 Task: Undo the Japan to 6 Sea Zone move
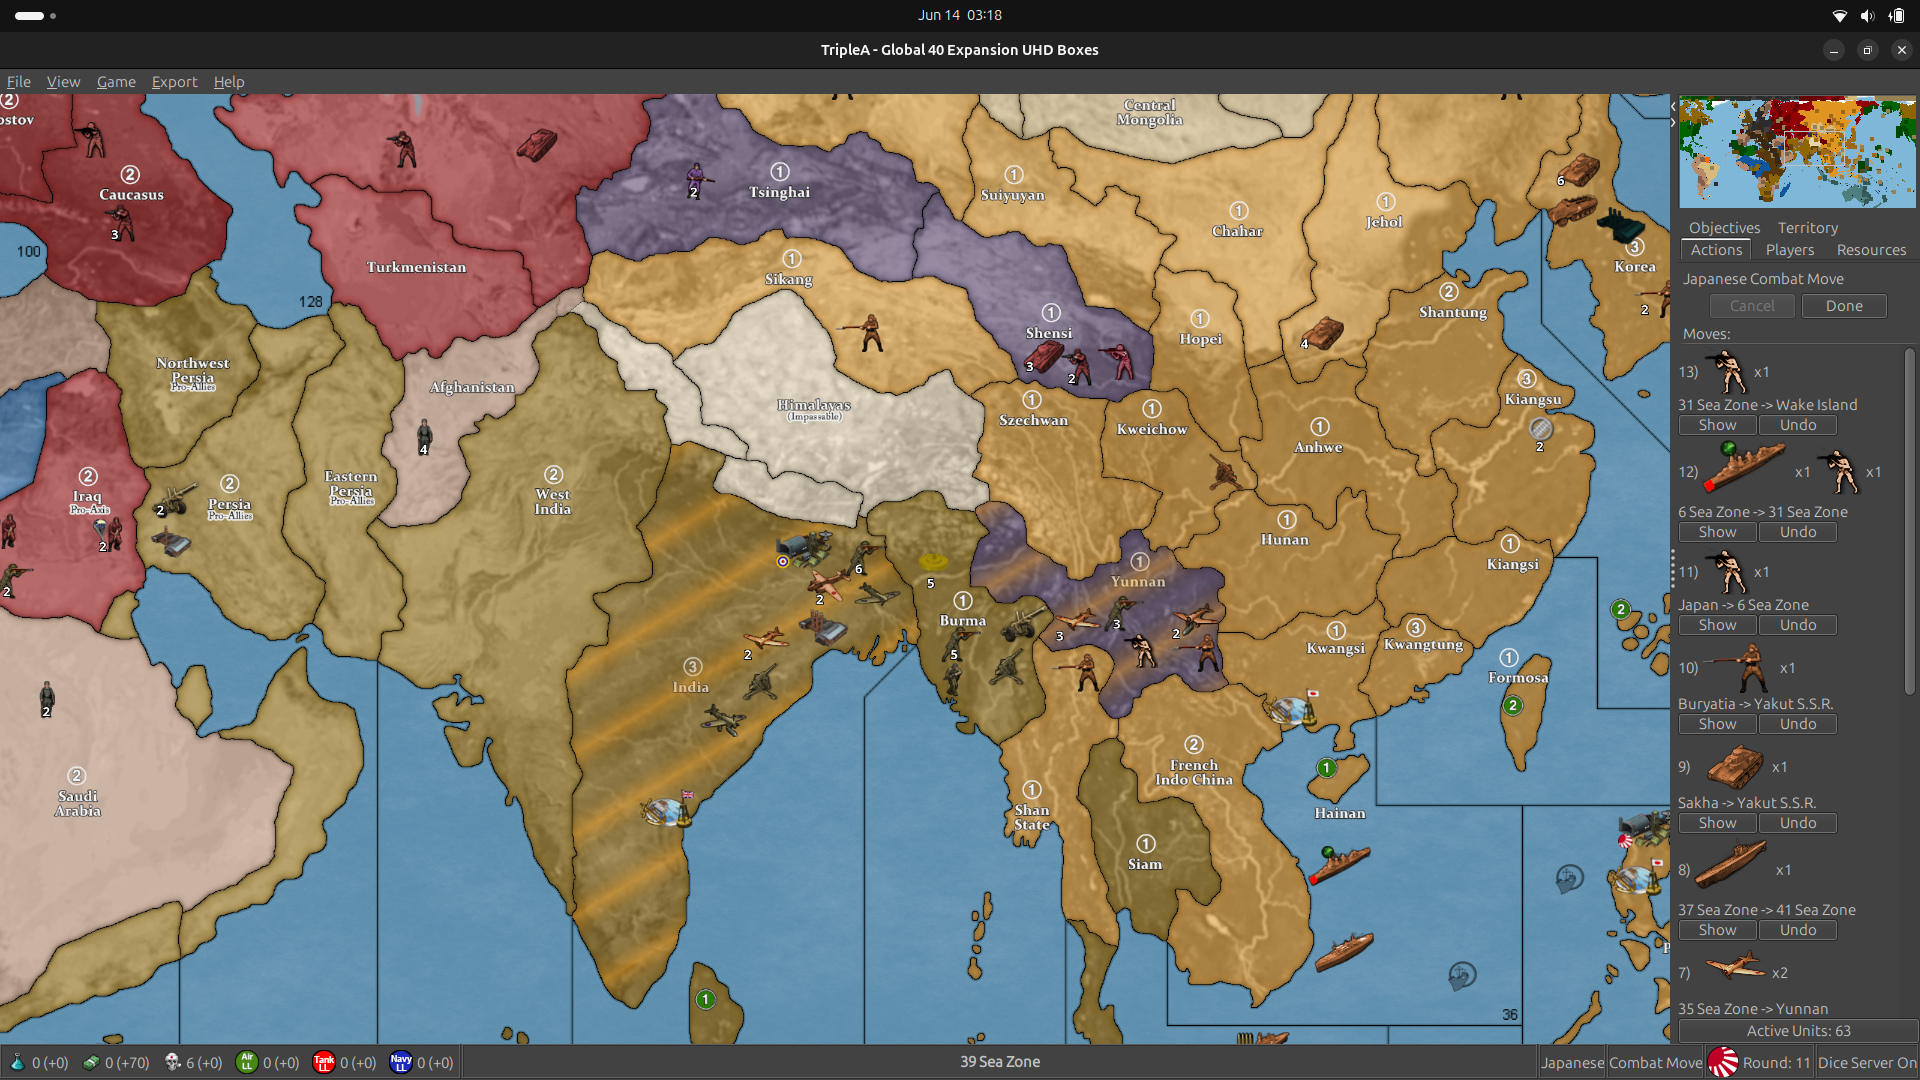pos(1797,625)
